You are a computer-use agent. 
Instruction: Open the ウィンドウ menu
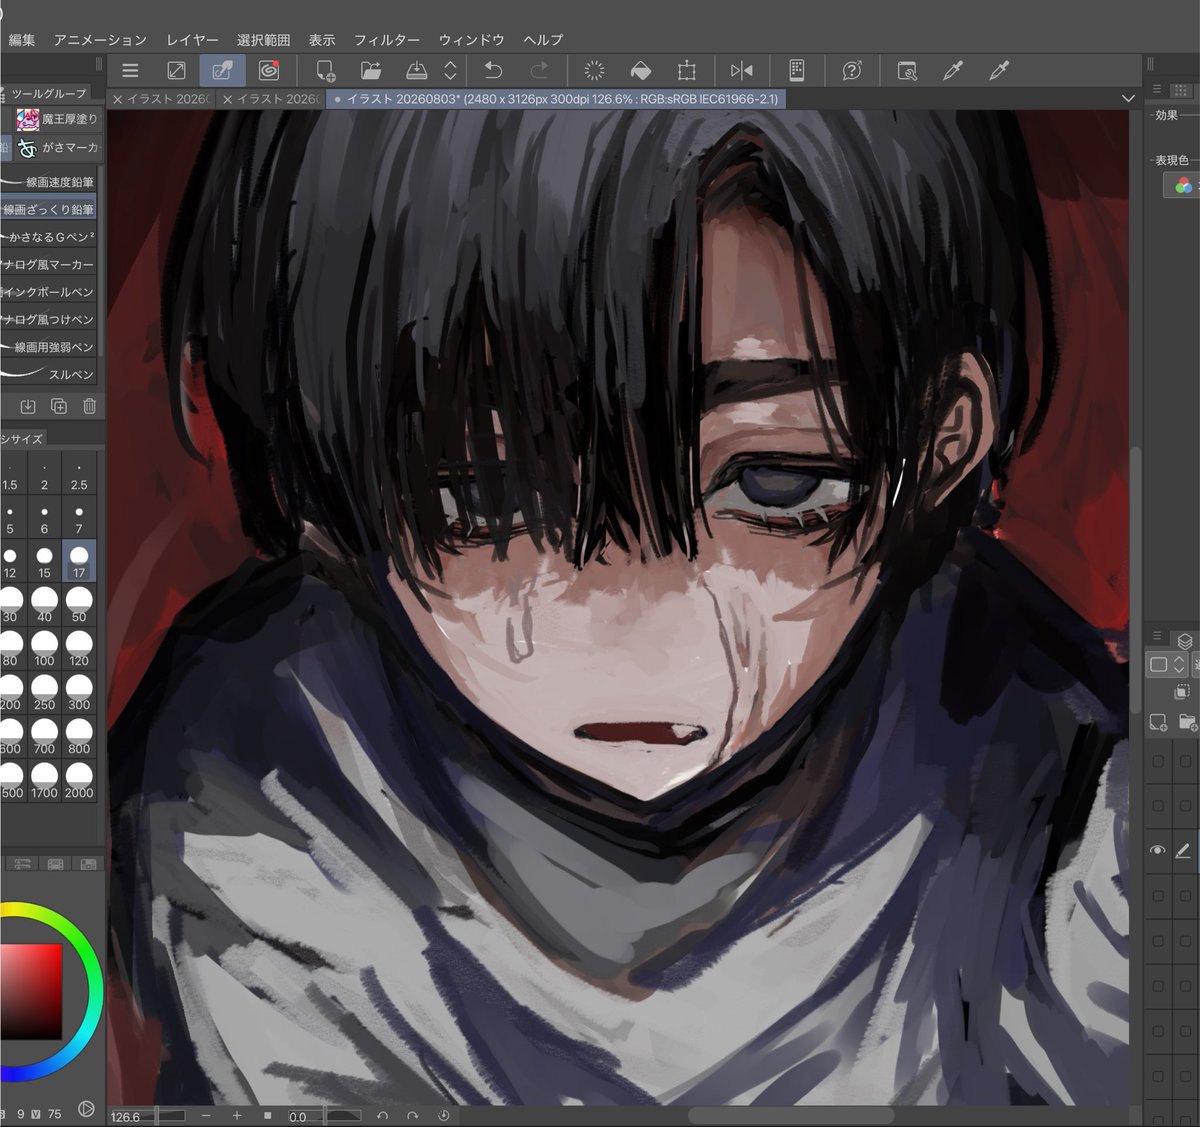click(x=471, y=40)
